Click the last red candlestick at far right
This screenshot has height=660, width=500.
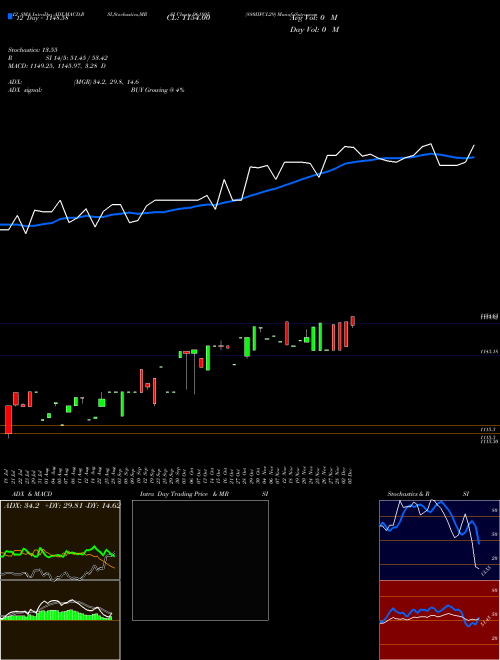(353, 321)
